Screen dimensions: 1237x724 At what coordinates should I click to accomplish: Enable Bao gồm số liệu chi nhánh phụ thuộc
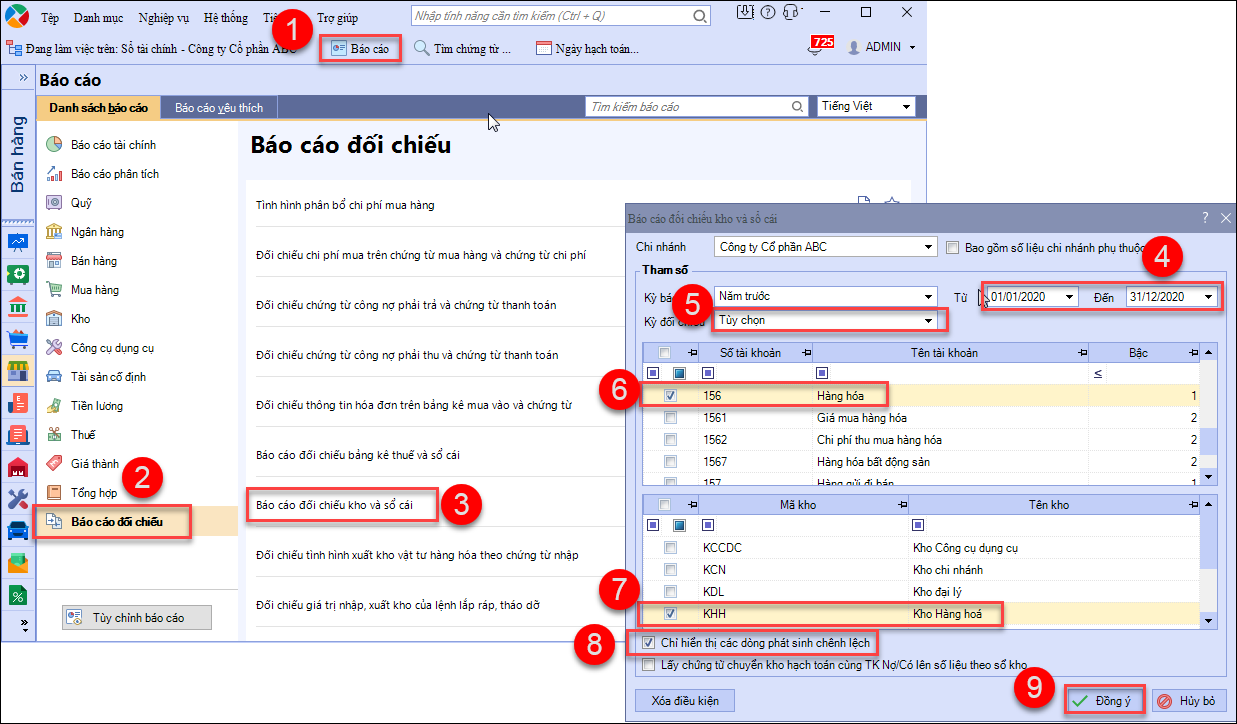pos(953,247)
